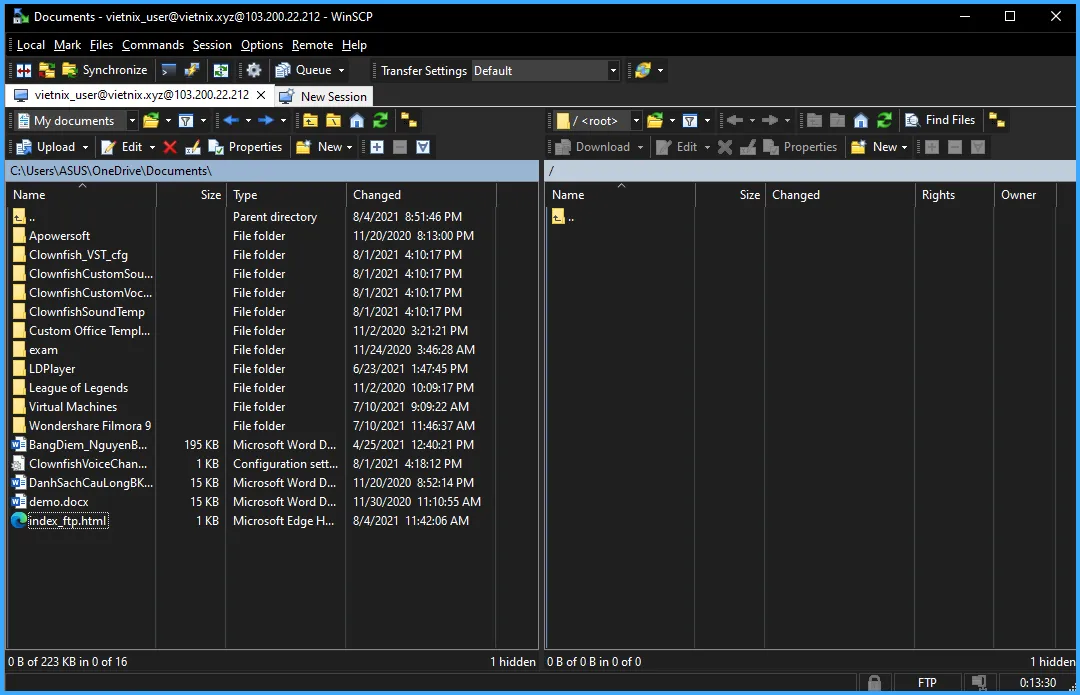Refresh the remote panel directory listing
The width and height of the screenshot is (1080, 695).
(884, 121)
